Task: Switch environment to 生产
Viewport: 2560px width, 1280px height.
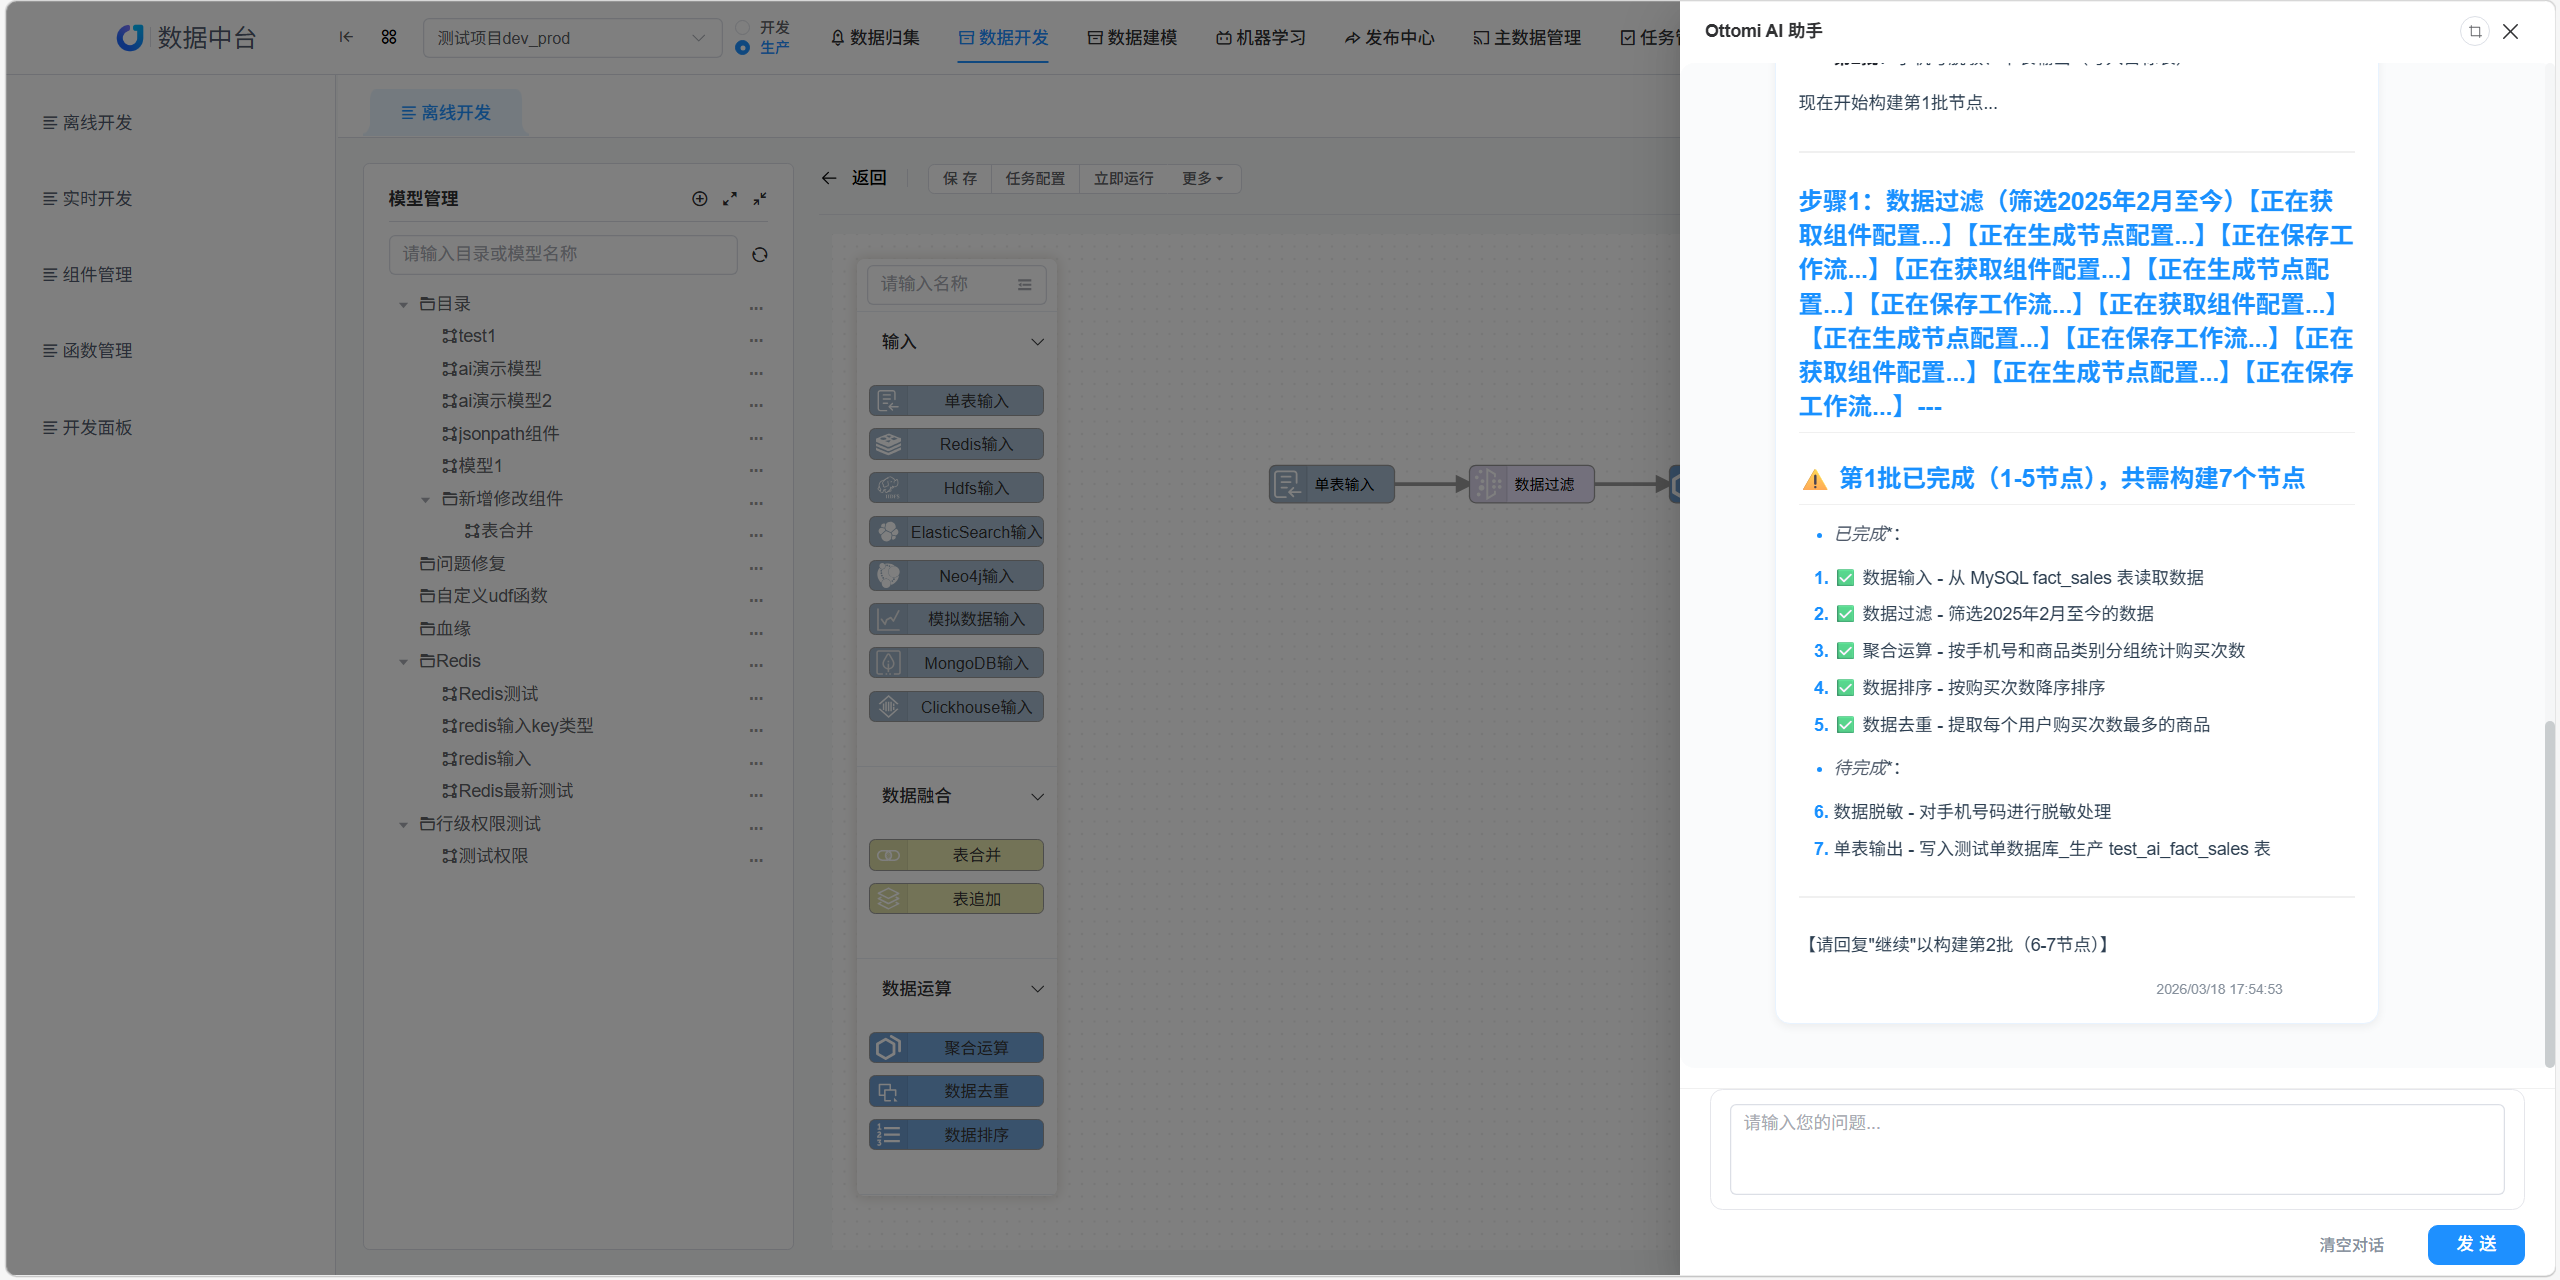Action: (742, 47)
